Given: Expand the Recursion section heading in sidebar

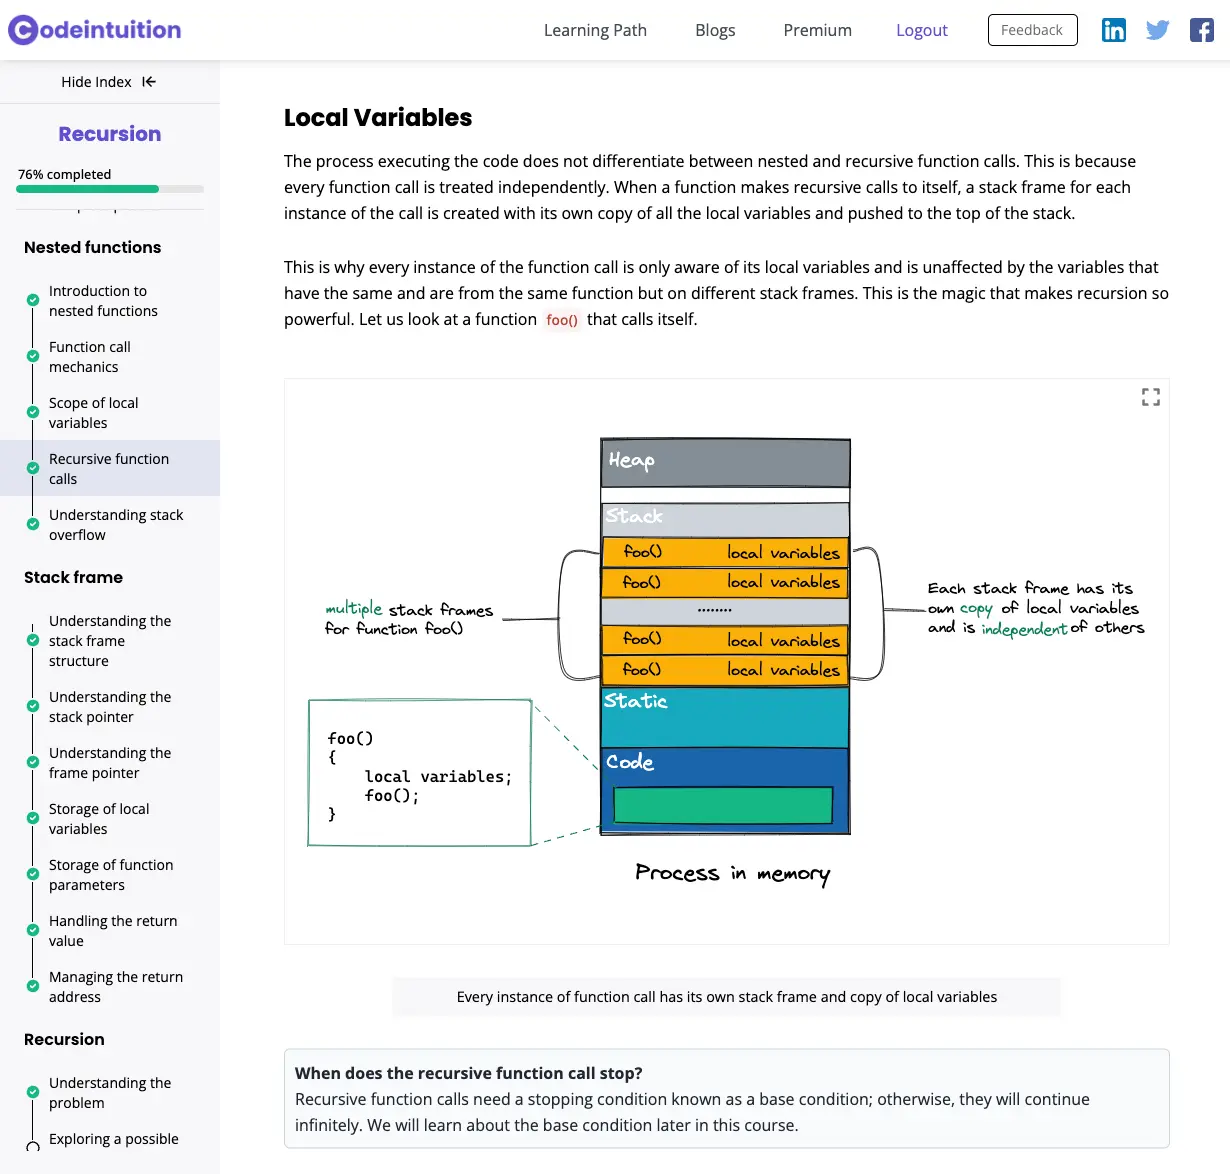Looking at the screenshot, I should pyautogui.click(x=64, y=1039).
